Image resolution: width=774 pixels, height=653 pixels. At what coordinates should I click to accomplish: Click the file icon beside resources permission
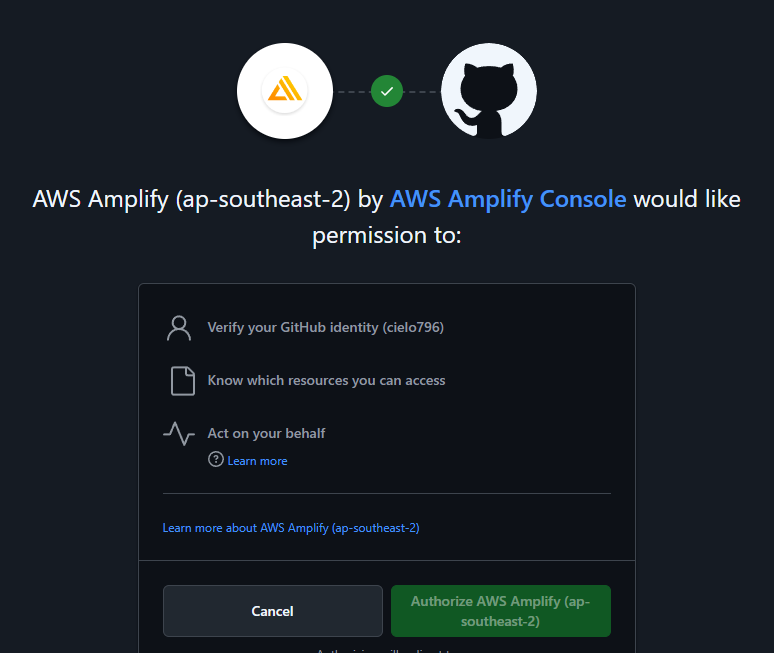(x=181, y=381)
